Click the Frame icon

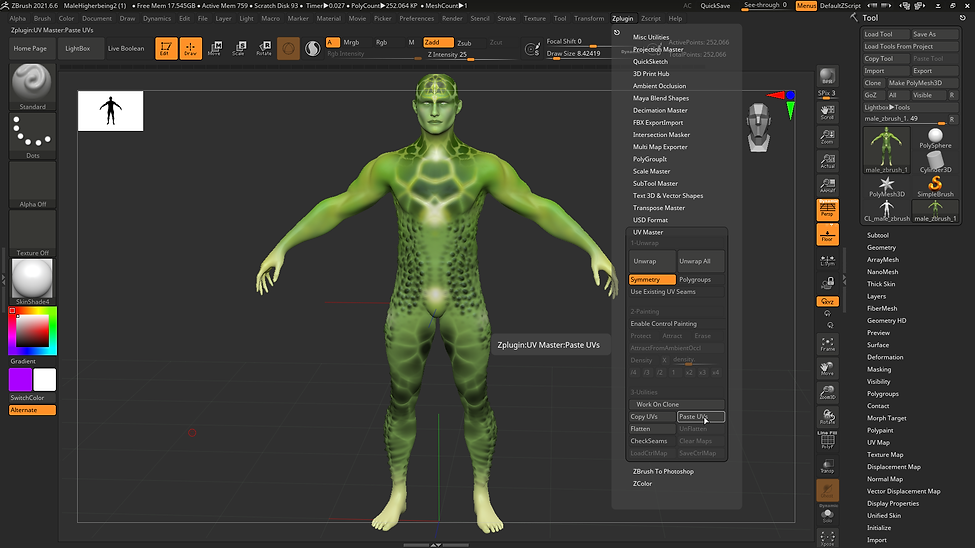[828, 344]
